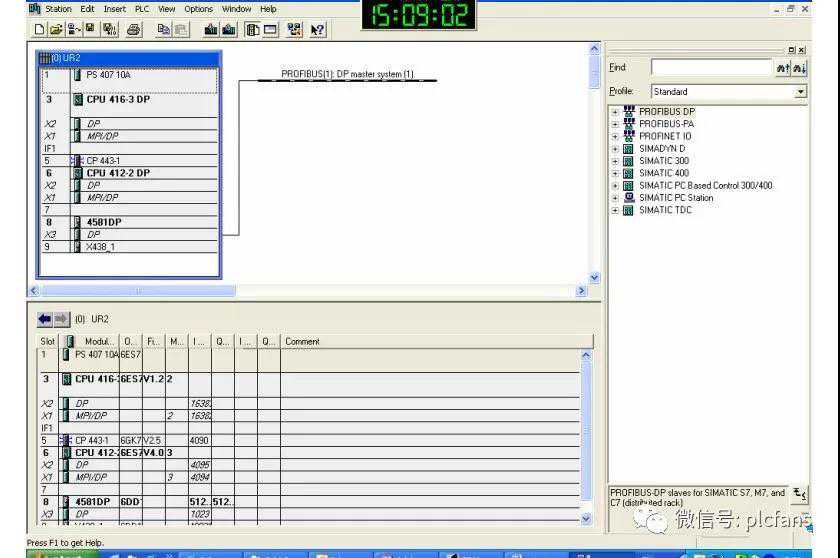Viewport: 840px width, 558px height.
Task: Expand the PROFIBUS DP catalog node
Action: 615,112
